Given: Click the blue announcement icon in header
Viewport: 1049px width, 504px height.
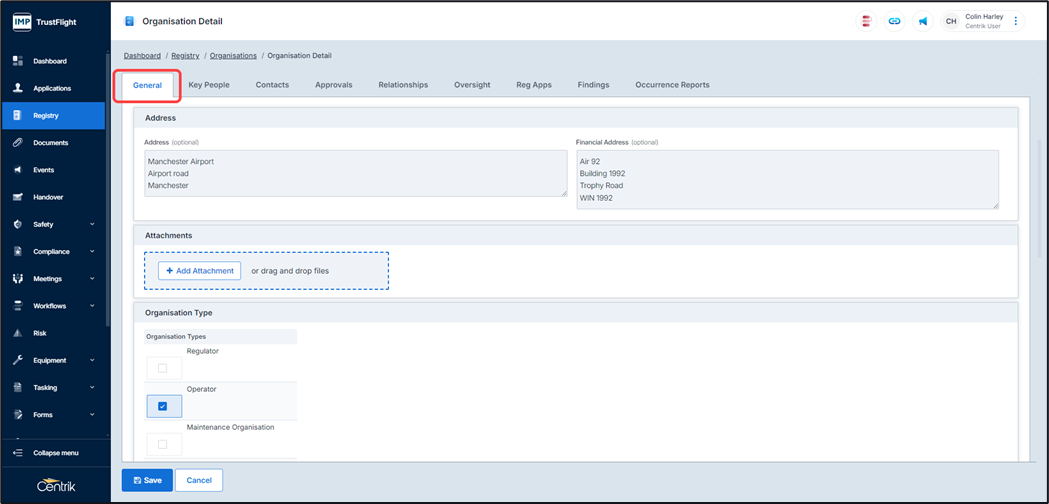Looking at the screenshot, I should coord(923,21).
